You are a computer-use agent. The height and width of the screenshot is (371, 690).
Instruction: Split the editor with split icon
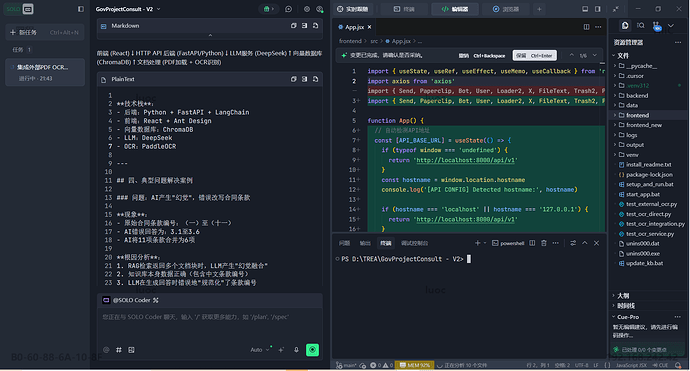click(x=587, y=27)
